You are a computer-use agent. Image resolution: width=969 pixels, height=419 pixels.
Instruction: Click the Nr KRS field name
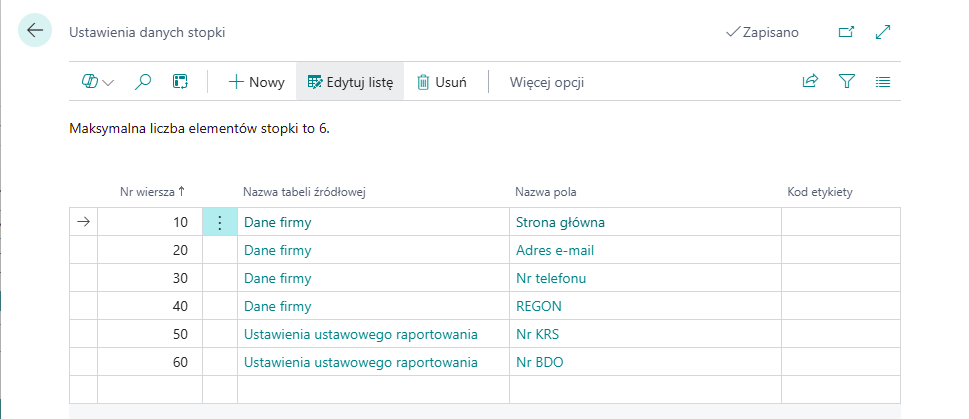click(537, 334)
